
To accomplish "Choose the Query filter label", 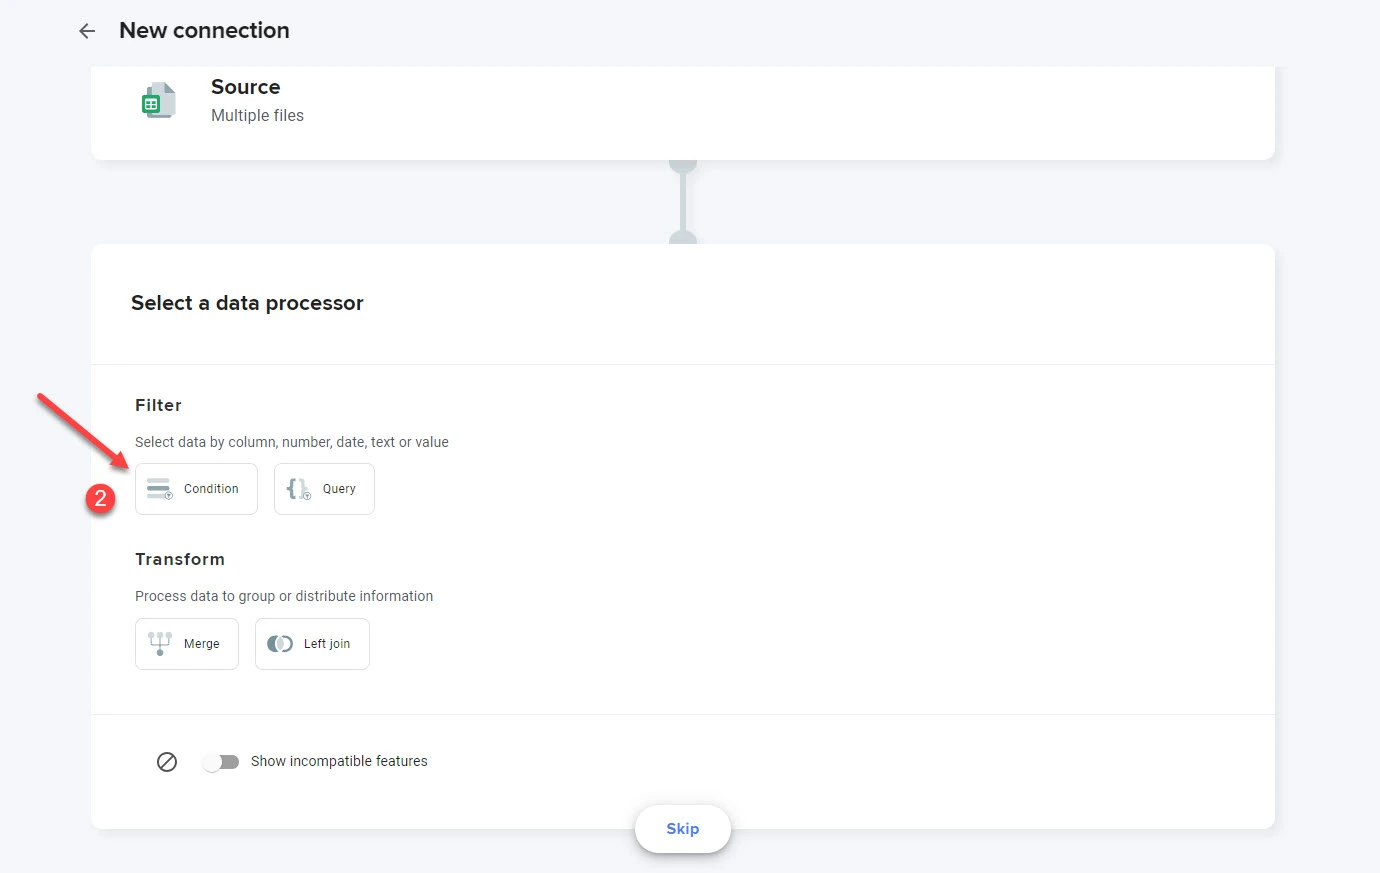I will pos(339,489).
